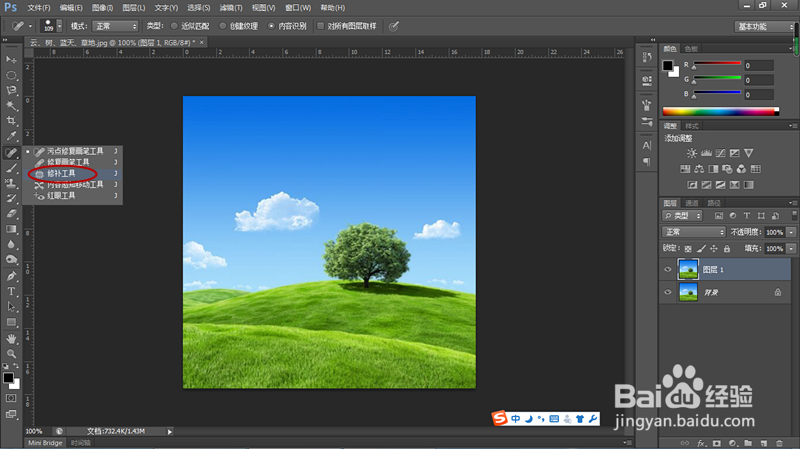
Task: Select the Blur tool
Action: 11,244
